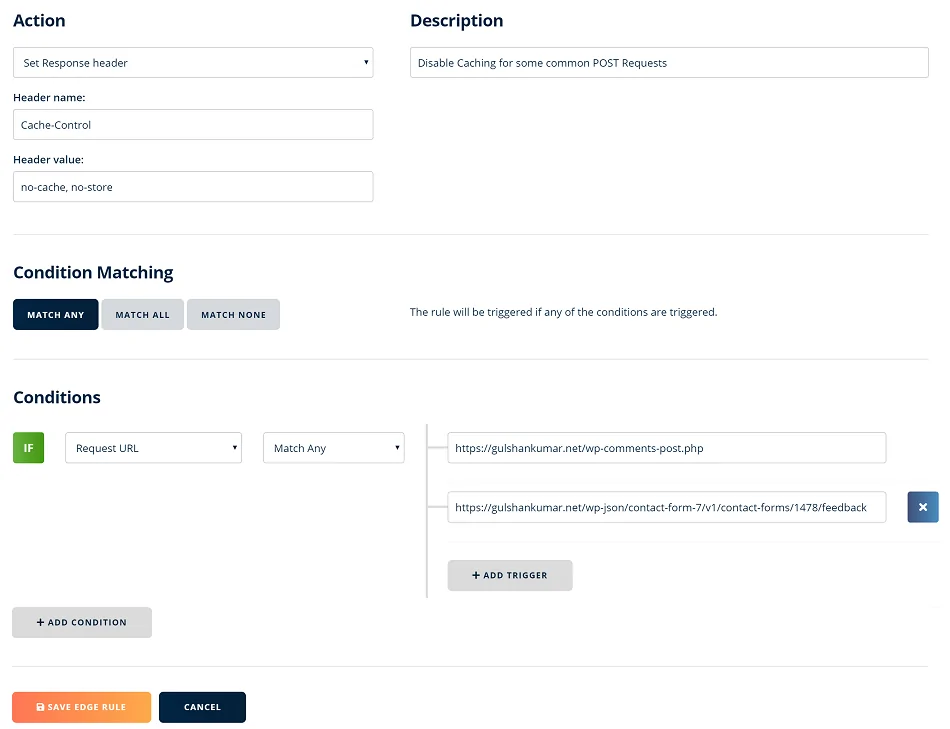Remove the contact-form-7 feedback trigger
The image size is (950, 729).
(922, 507)
